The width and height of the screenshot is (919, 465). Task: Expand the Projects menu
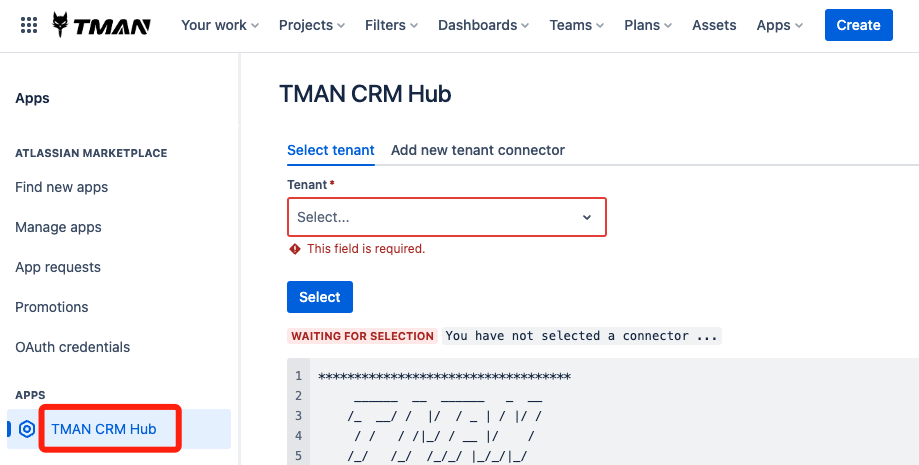[x=312, y=25]
